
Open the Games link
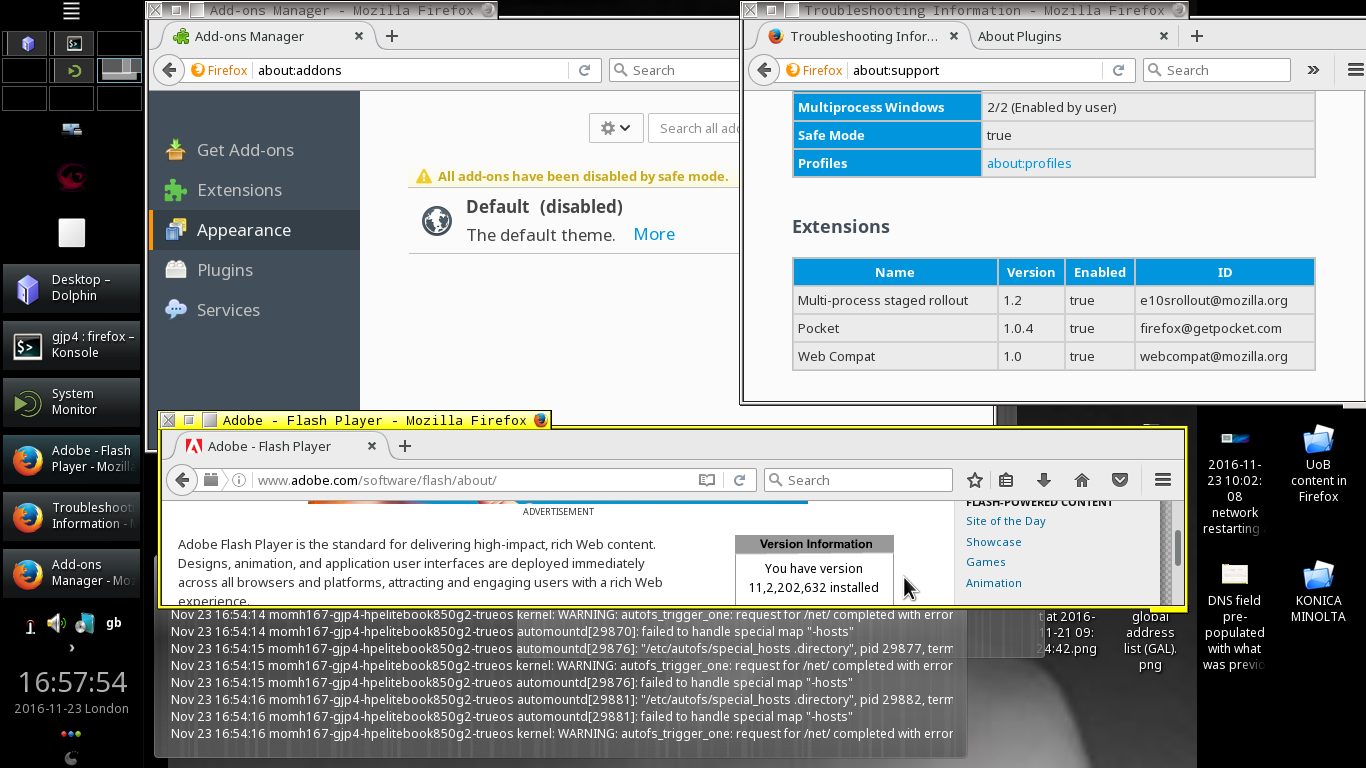pos(986,562)
